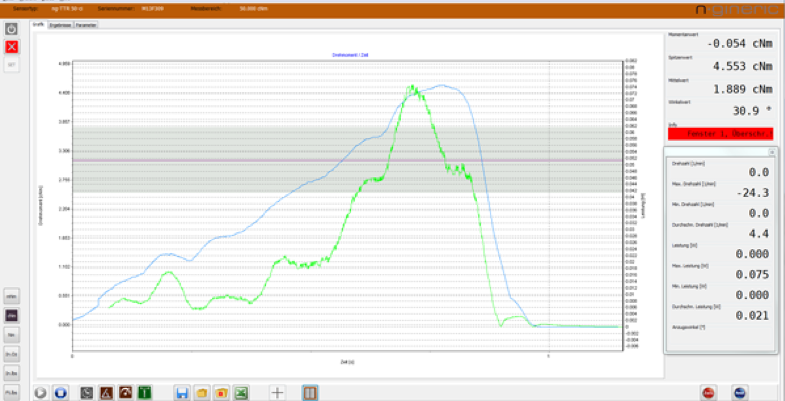Click the blue round stop button at bottom
Image resolution: width=785 pixels, height=401 pixels.
tap(61, 392)
